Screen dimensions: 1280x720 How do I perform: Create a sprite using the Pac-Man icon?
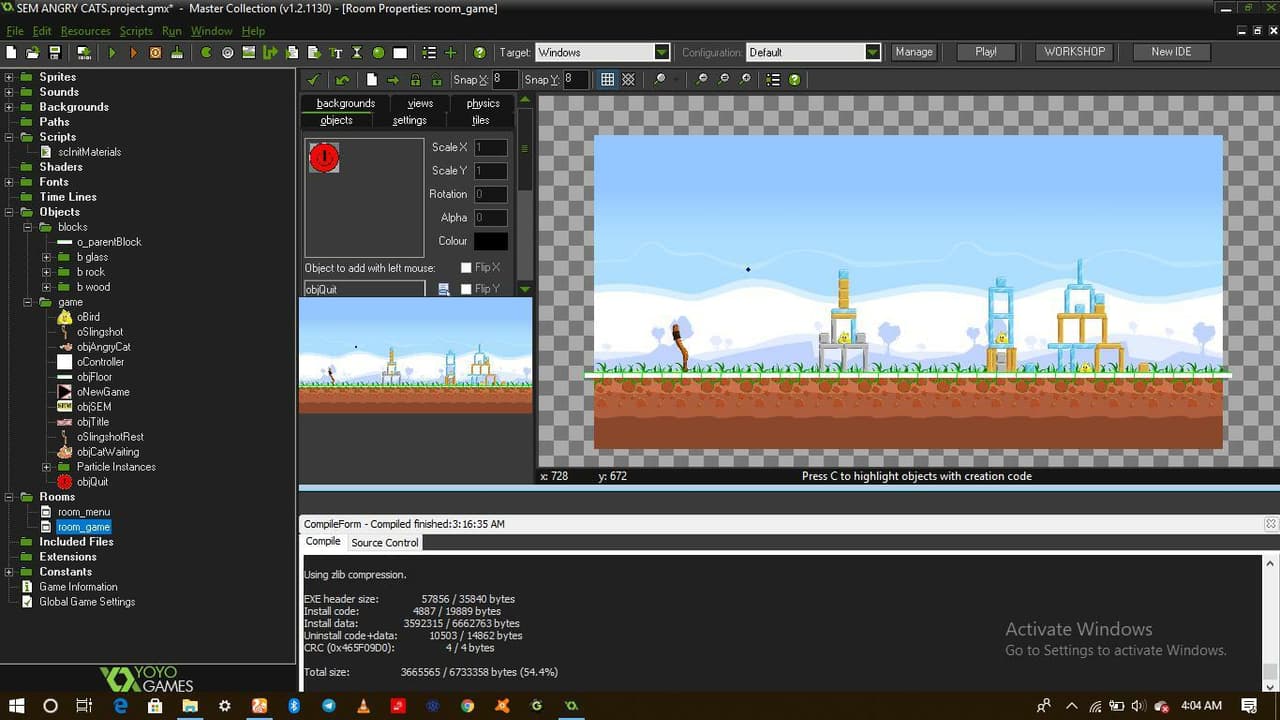pos(206,53)
